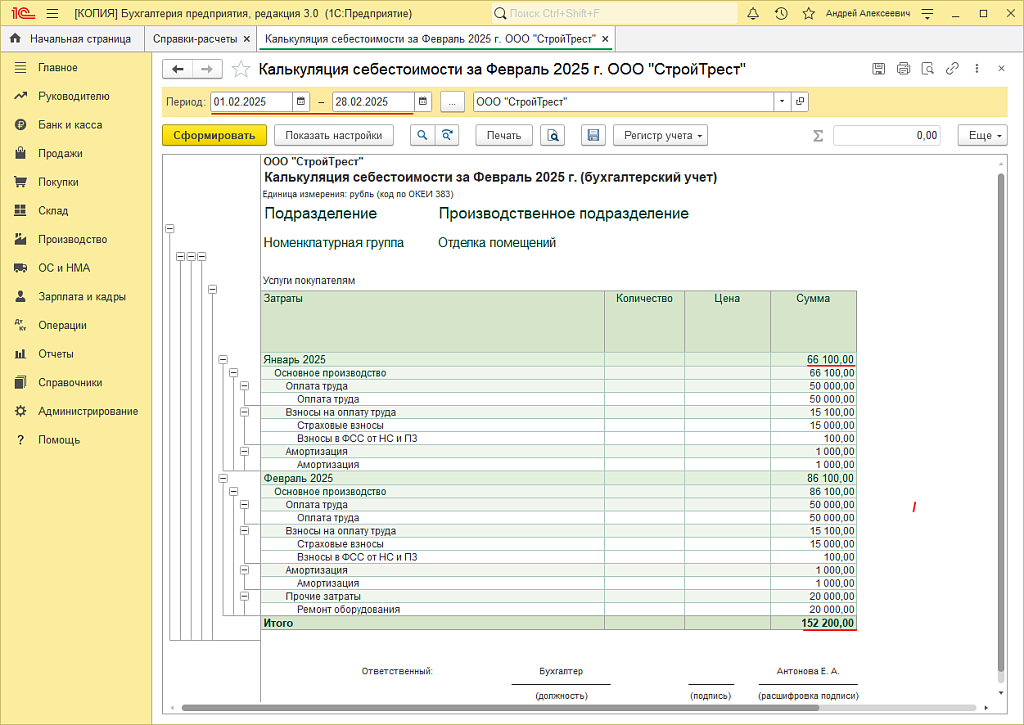
Task: Open favorites star in title bar
Action: (808, 13)
